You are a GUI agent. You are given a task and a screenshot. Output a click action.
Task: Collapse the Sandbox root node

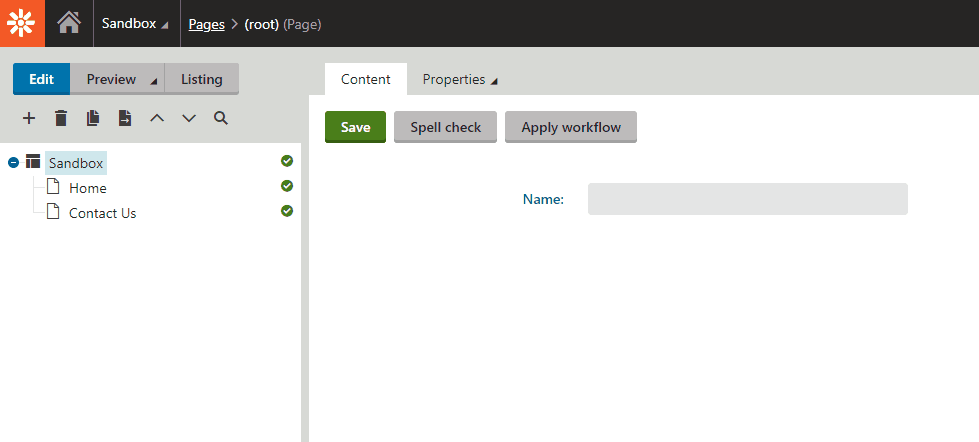click(14, 163)
